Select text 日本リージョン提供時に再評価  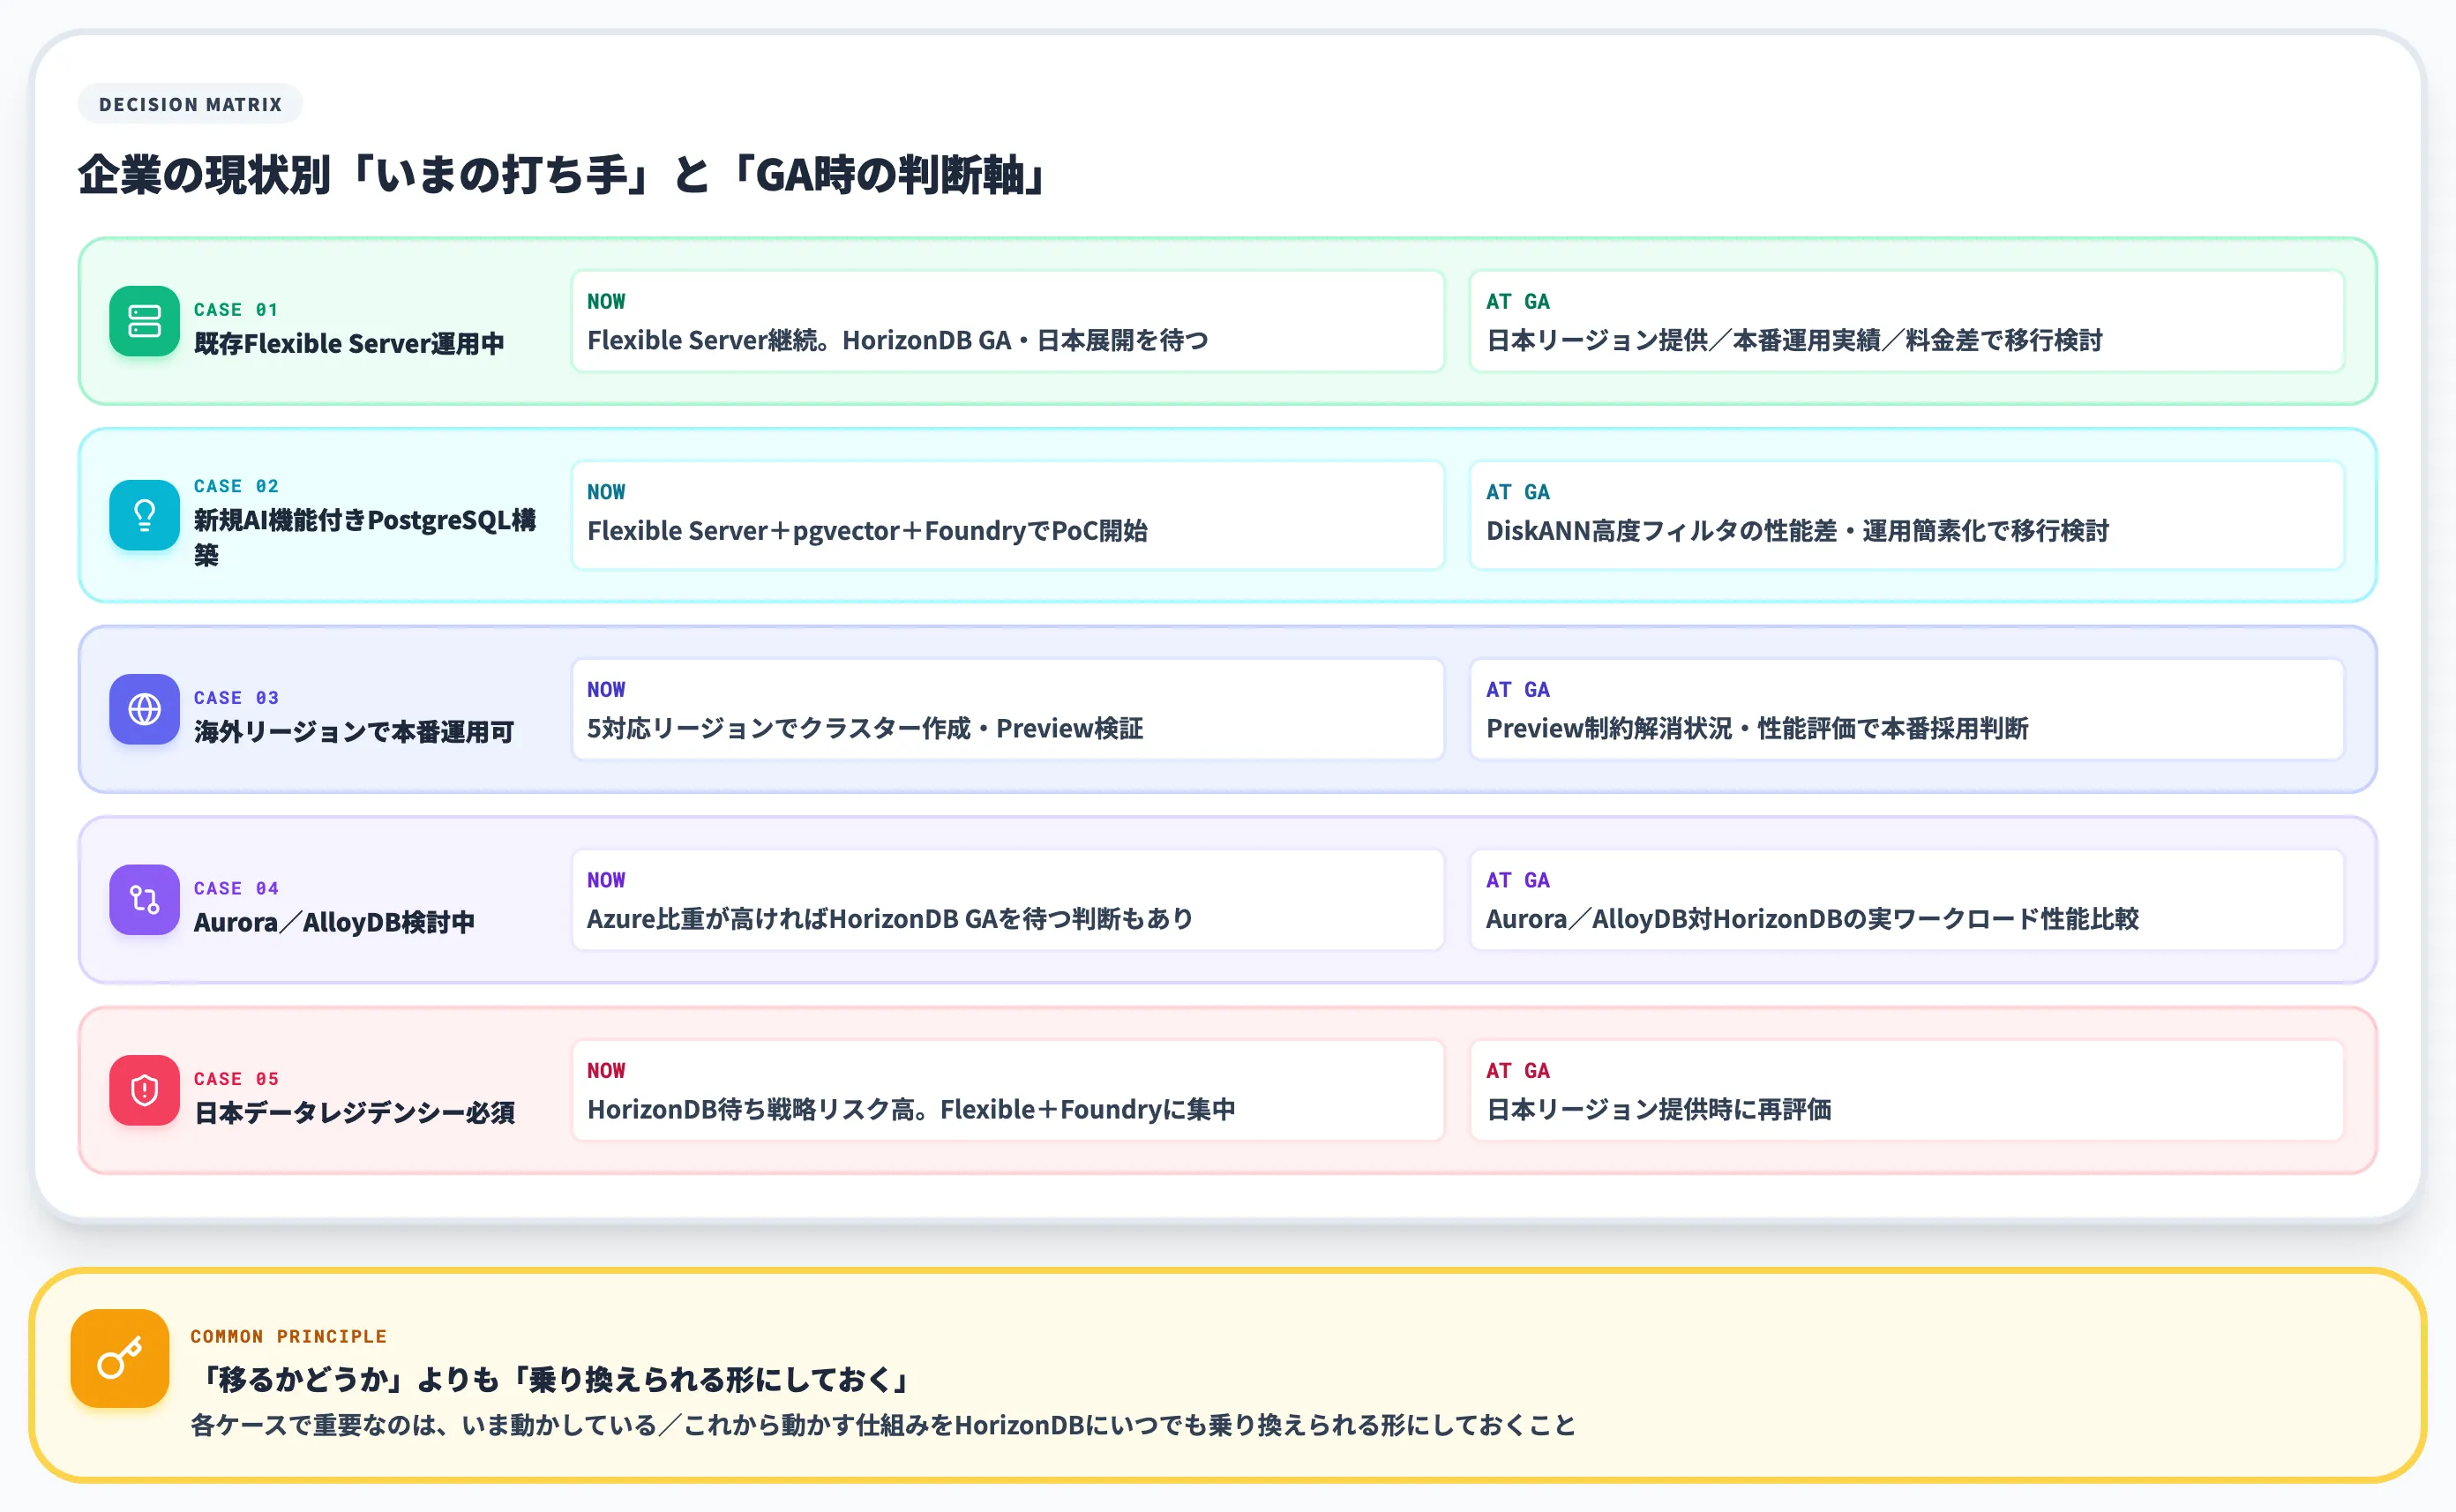point(1658,1109)
